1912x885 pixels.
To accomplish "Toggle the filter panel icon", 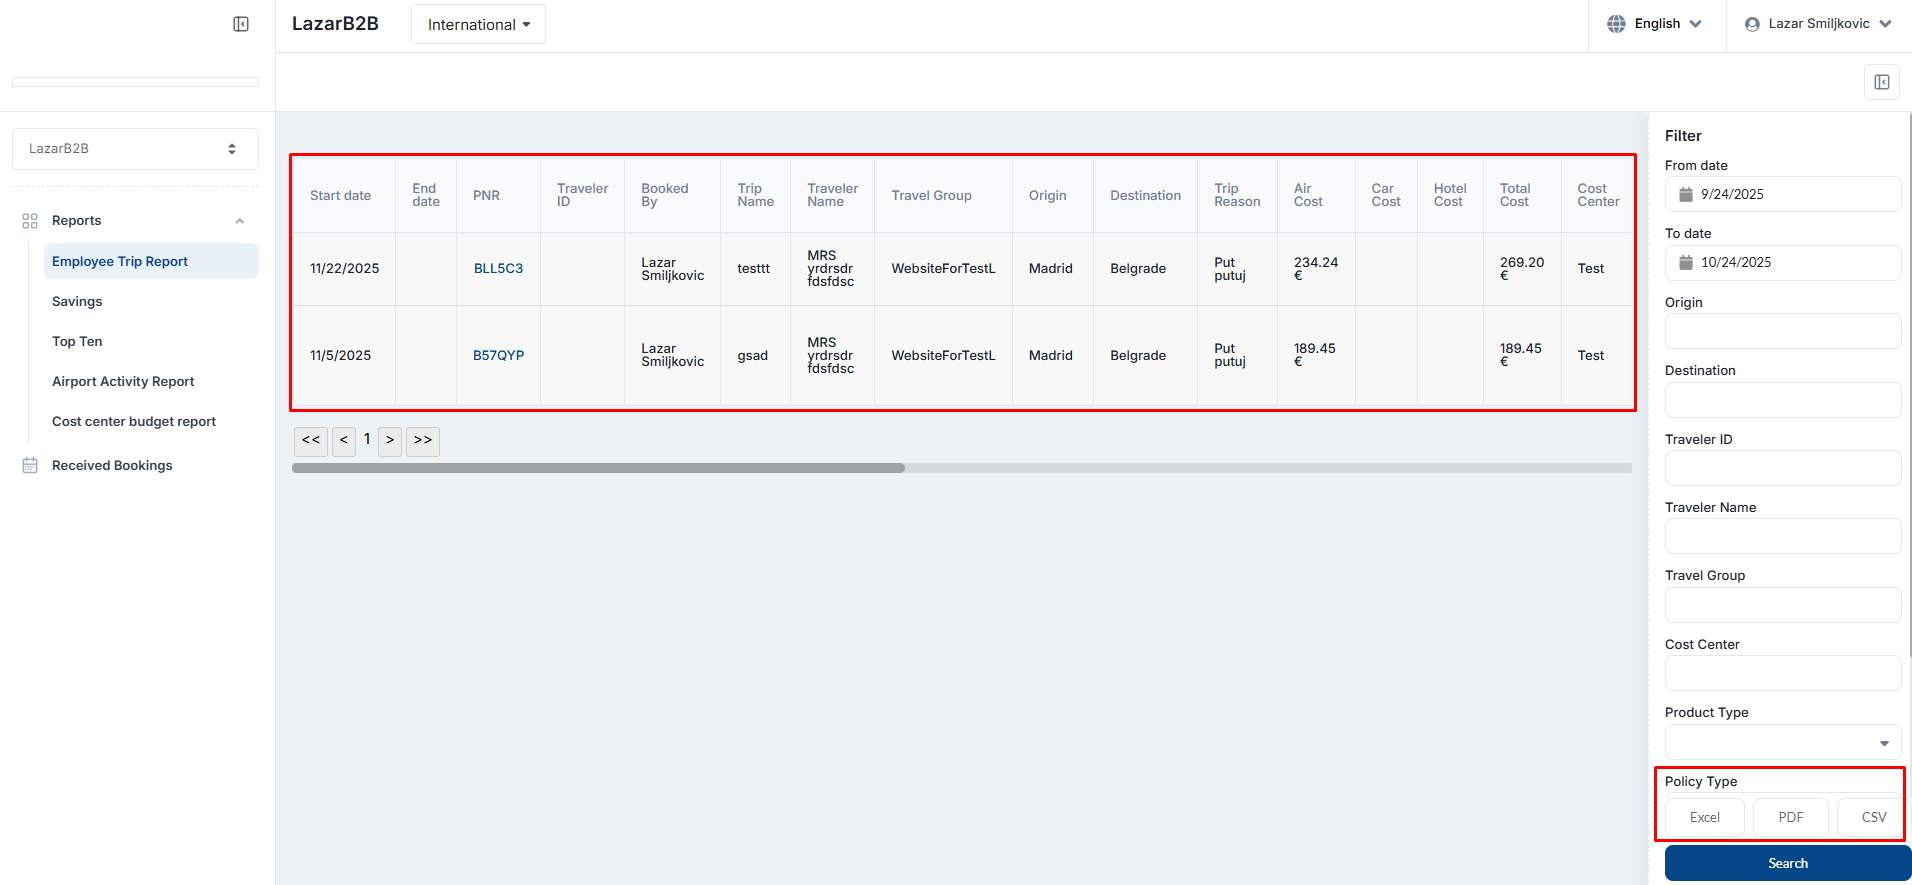I will pos(1882,82).
